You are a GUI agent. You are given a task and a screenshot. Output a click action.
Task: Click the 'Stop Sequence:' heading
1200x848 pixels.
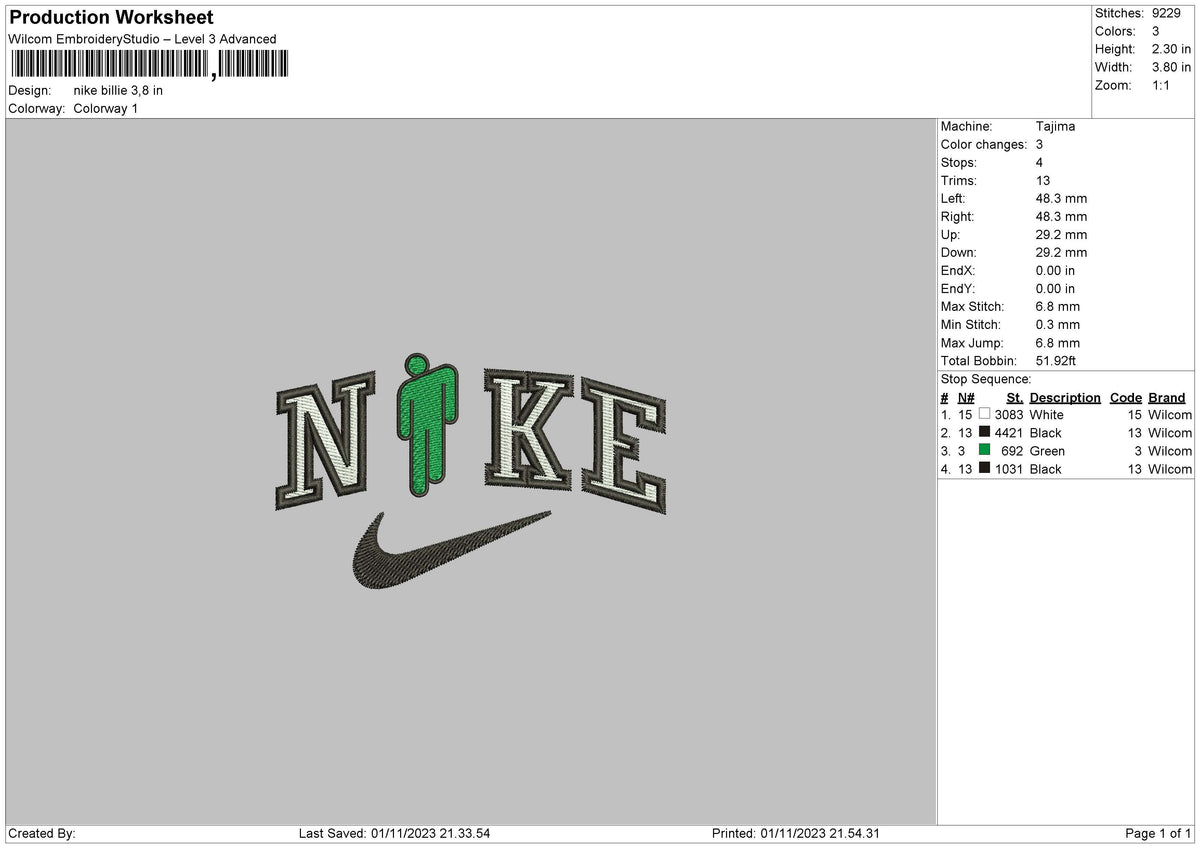click(x=986, y=379)
